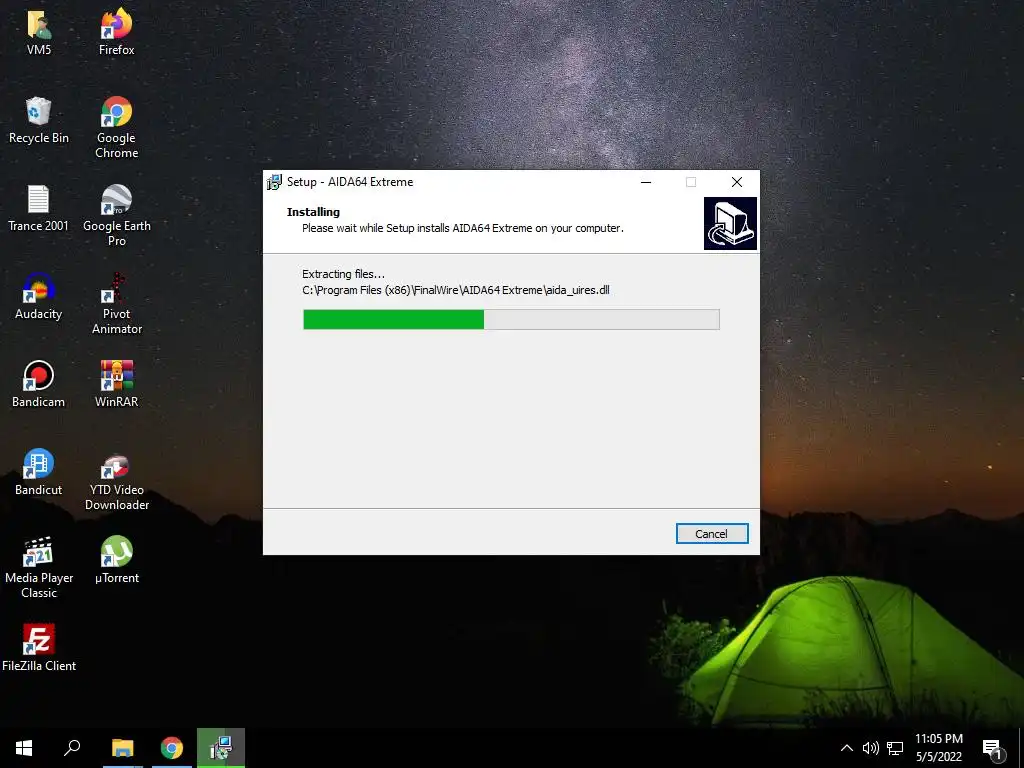Select YTD Video Downloader icon
The height and width of the screenshot is (768, 1024).
tap(116, 480)
